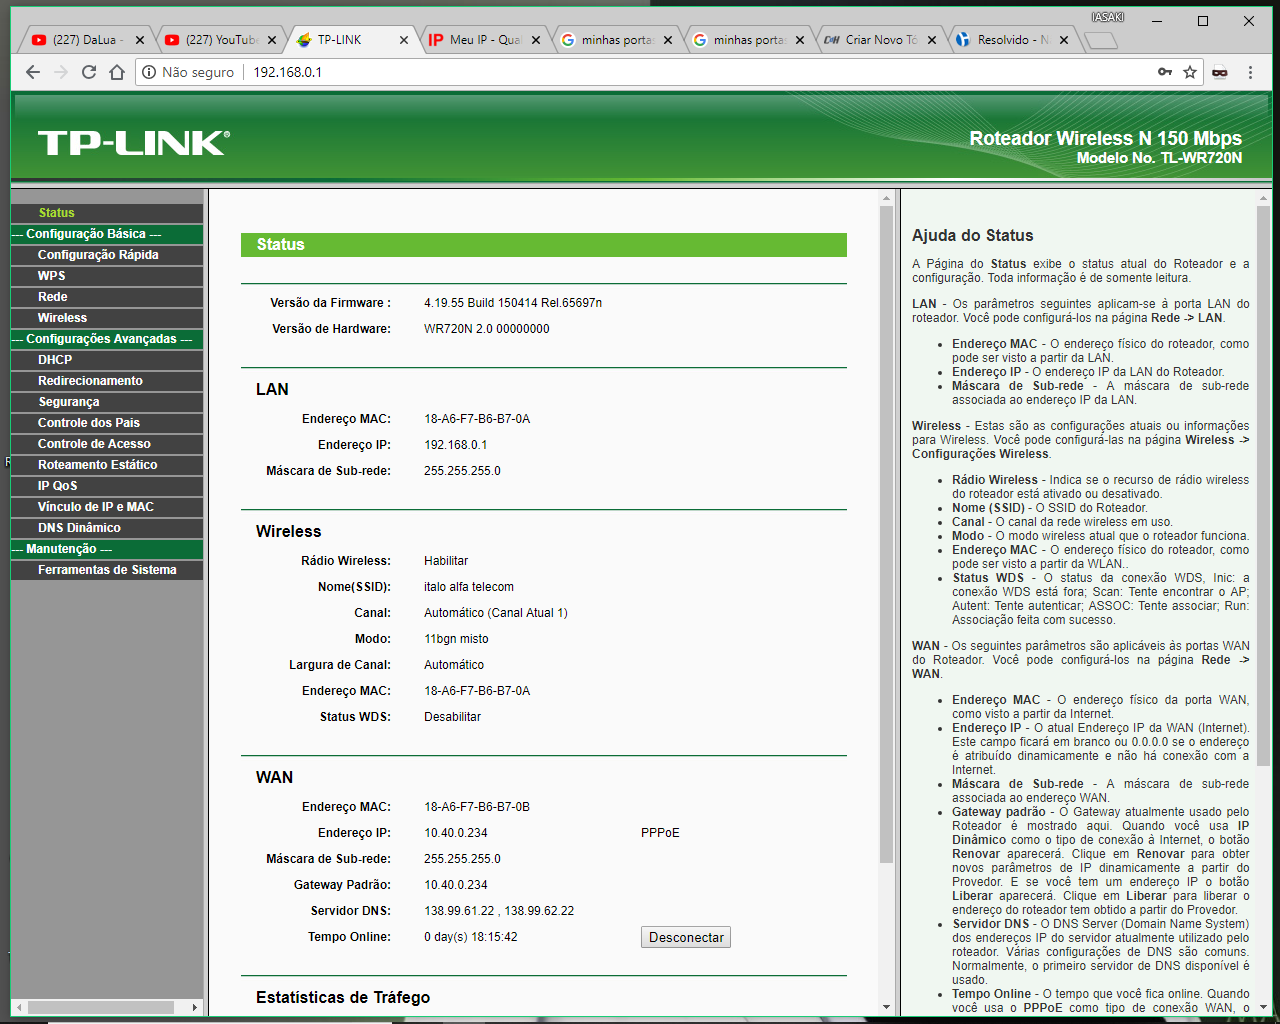Image resolution: width=1280 pixels, height=1024 pixels.
Task: Close the DaLua tab
Action: pos(140,40)
